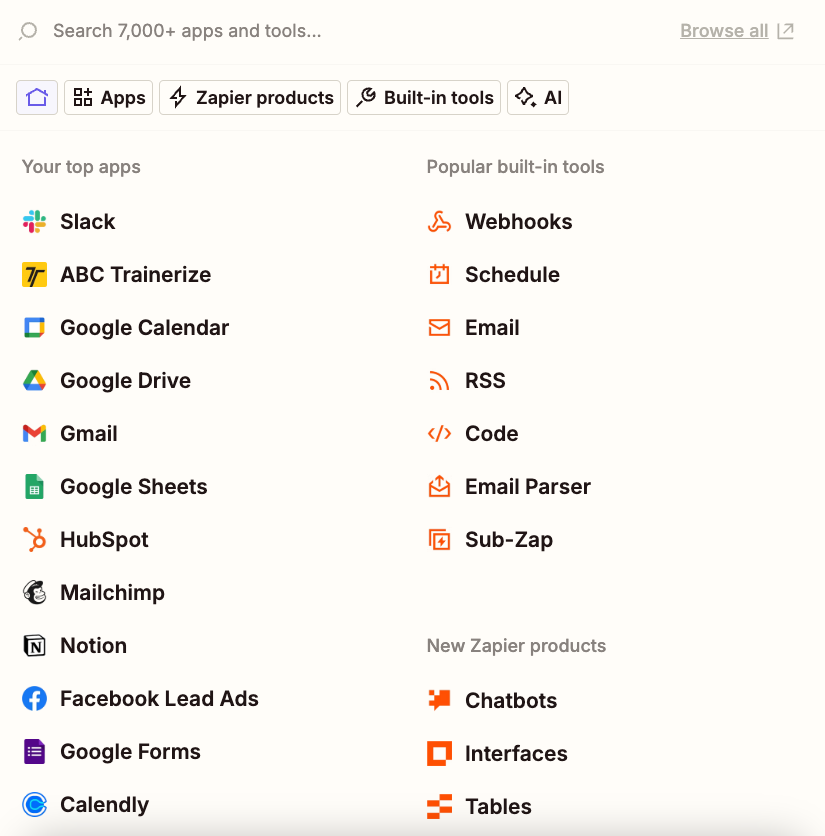Select Schedule label
Image resolution: width=825 pixels, height=836 pixels.
tap(512, 275)
